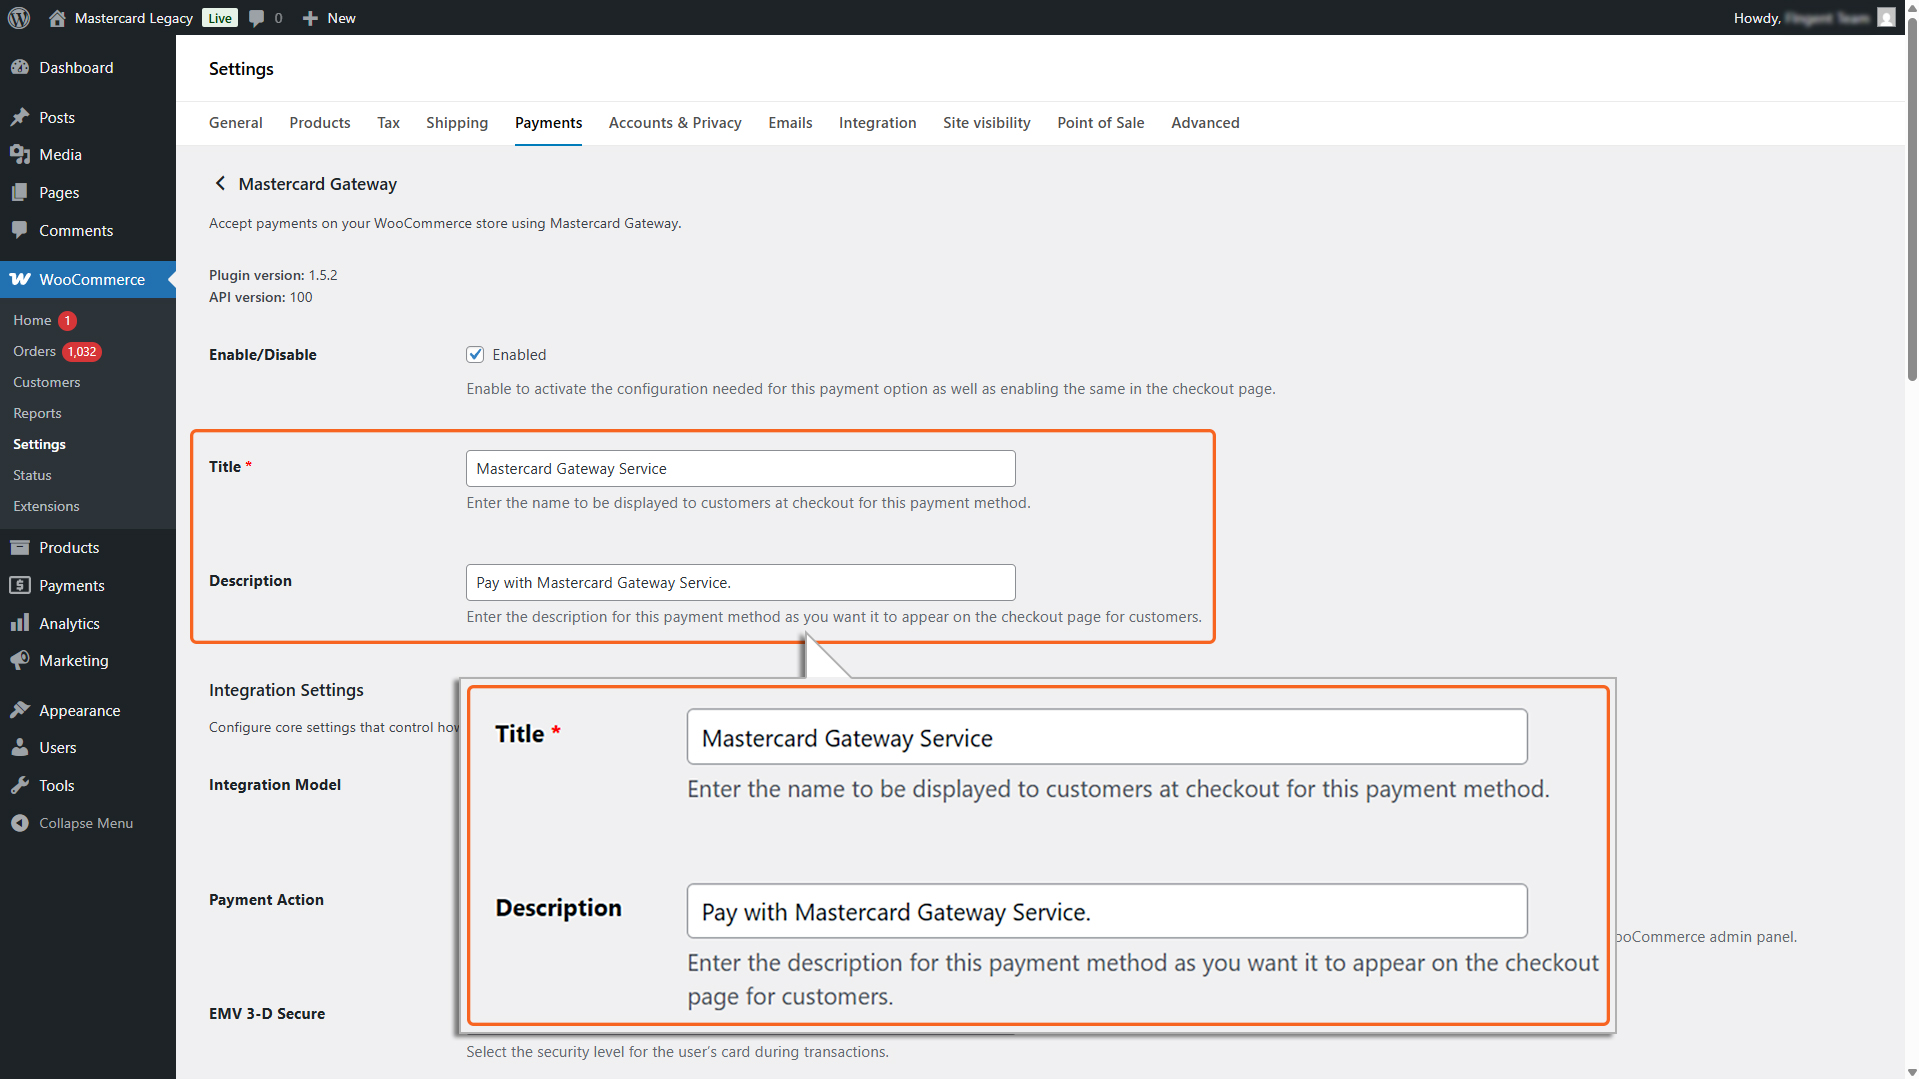This screenshot has width=1919, height=1079.
Task: Click the Analytics bar chart icon
Action: pyautogui.click(x=20, y=623)
